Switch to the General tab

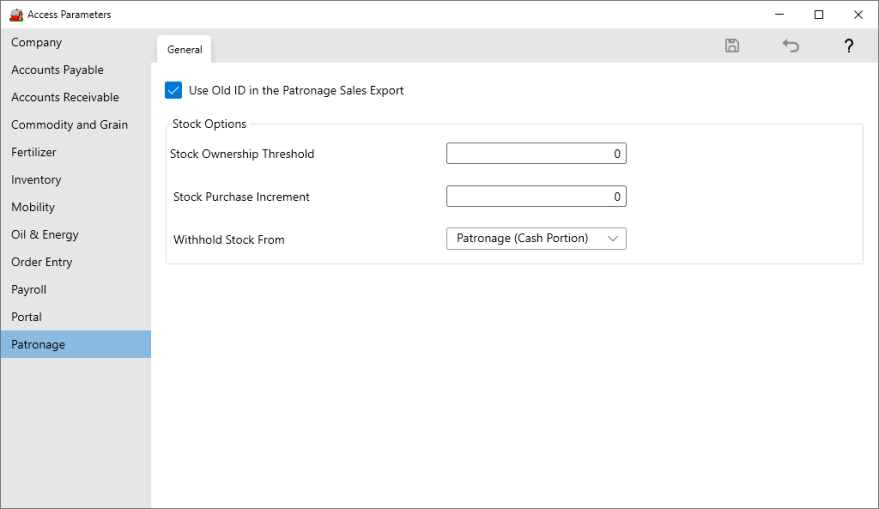tap(184, 49)
